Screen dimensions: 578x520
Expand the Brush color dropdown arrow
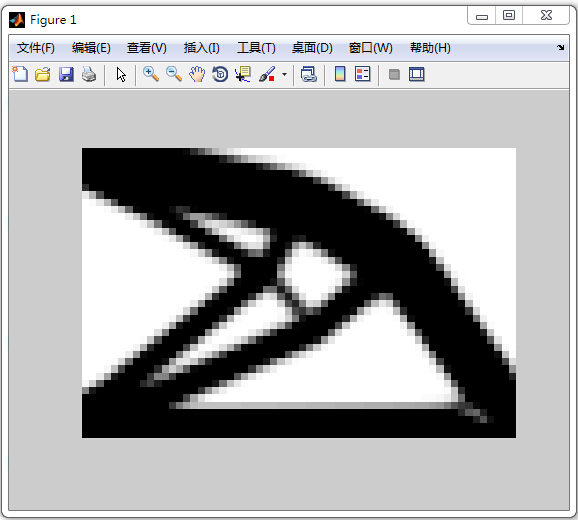(x=284, y=74)
